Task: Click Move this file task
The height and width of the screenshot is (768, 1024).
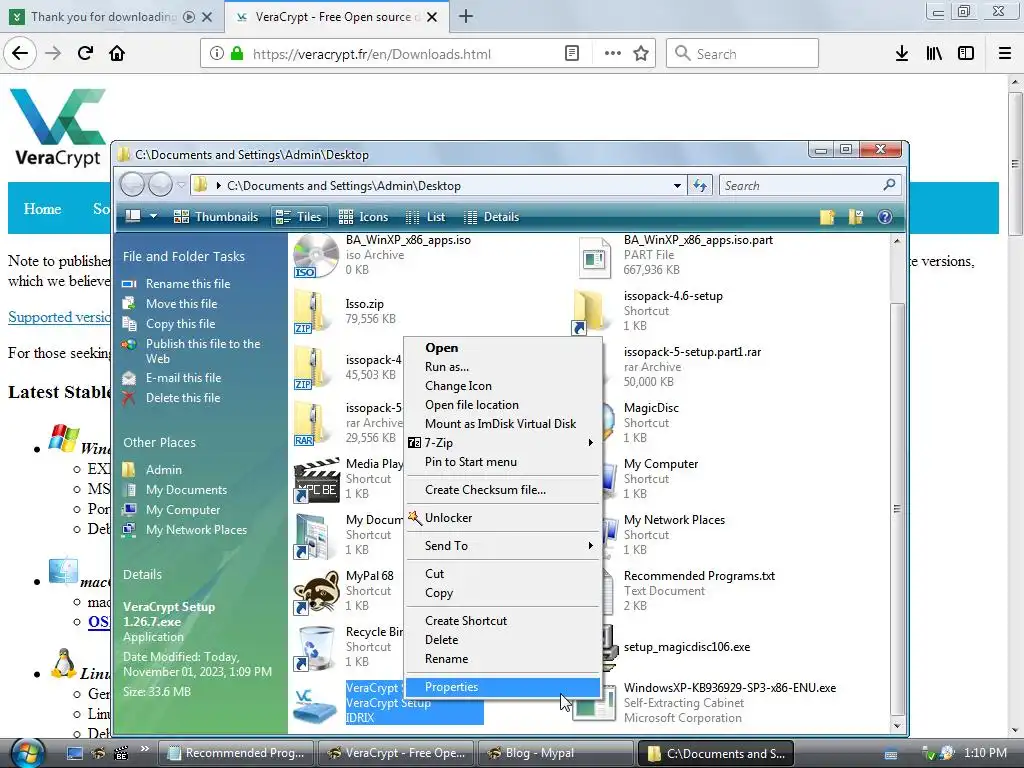Action: click(170, 304)
